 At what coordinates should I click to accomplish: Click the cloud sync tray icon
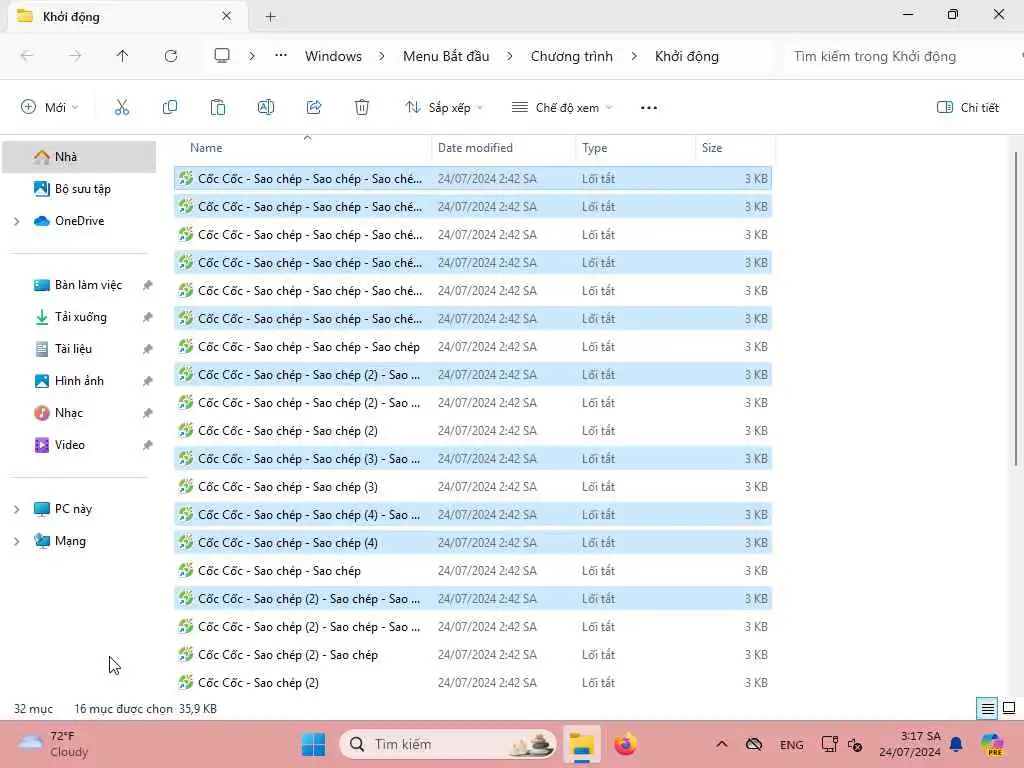tap(754, 744)
